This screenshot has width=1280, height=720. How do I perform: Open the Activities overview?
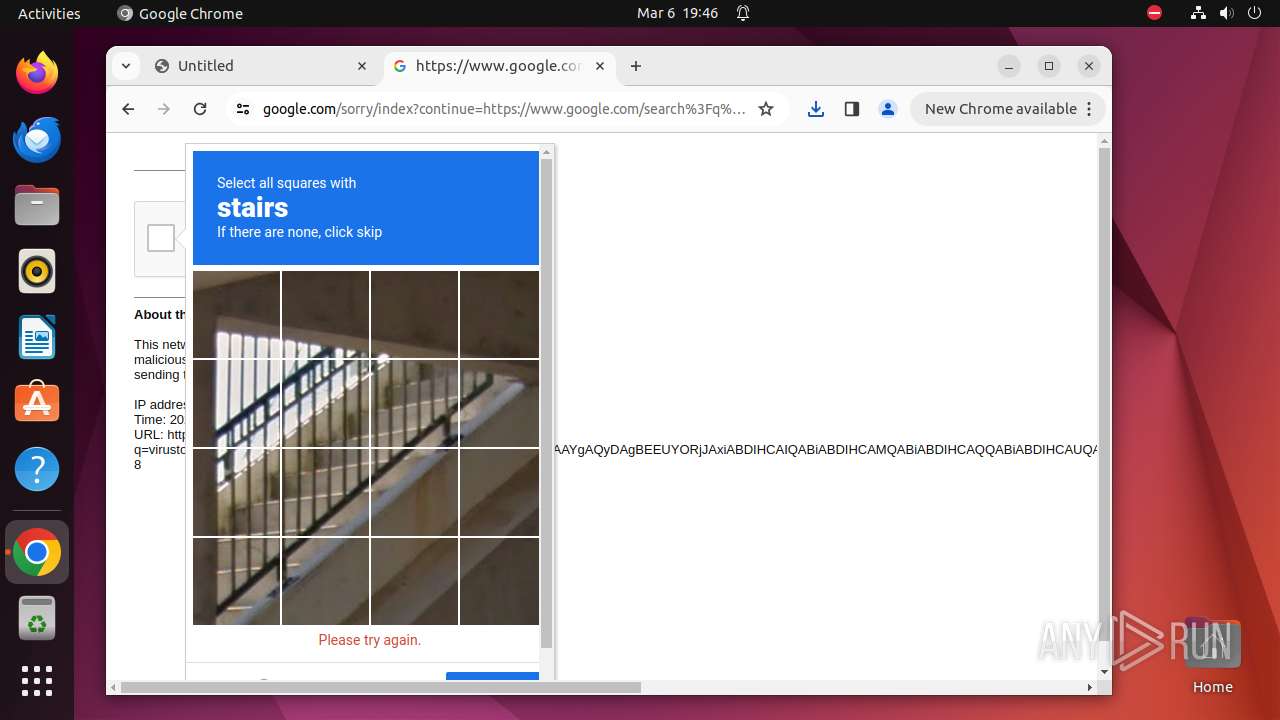click(49, 13)
